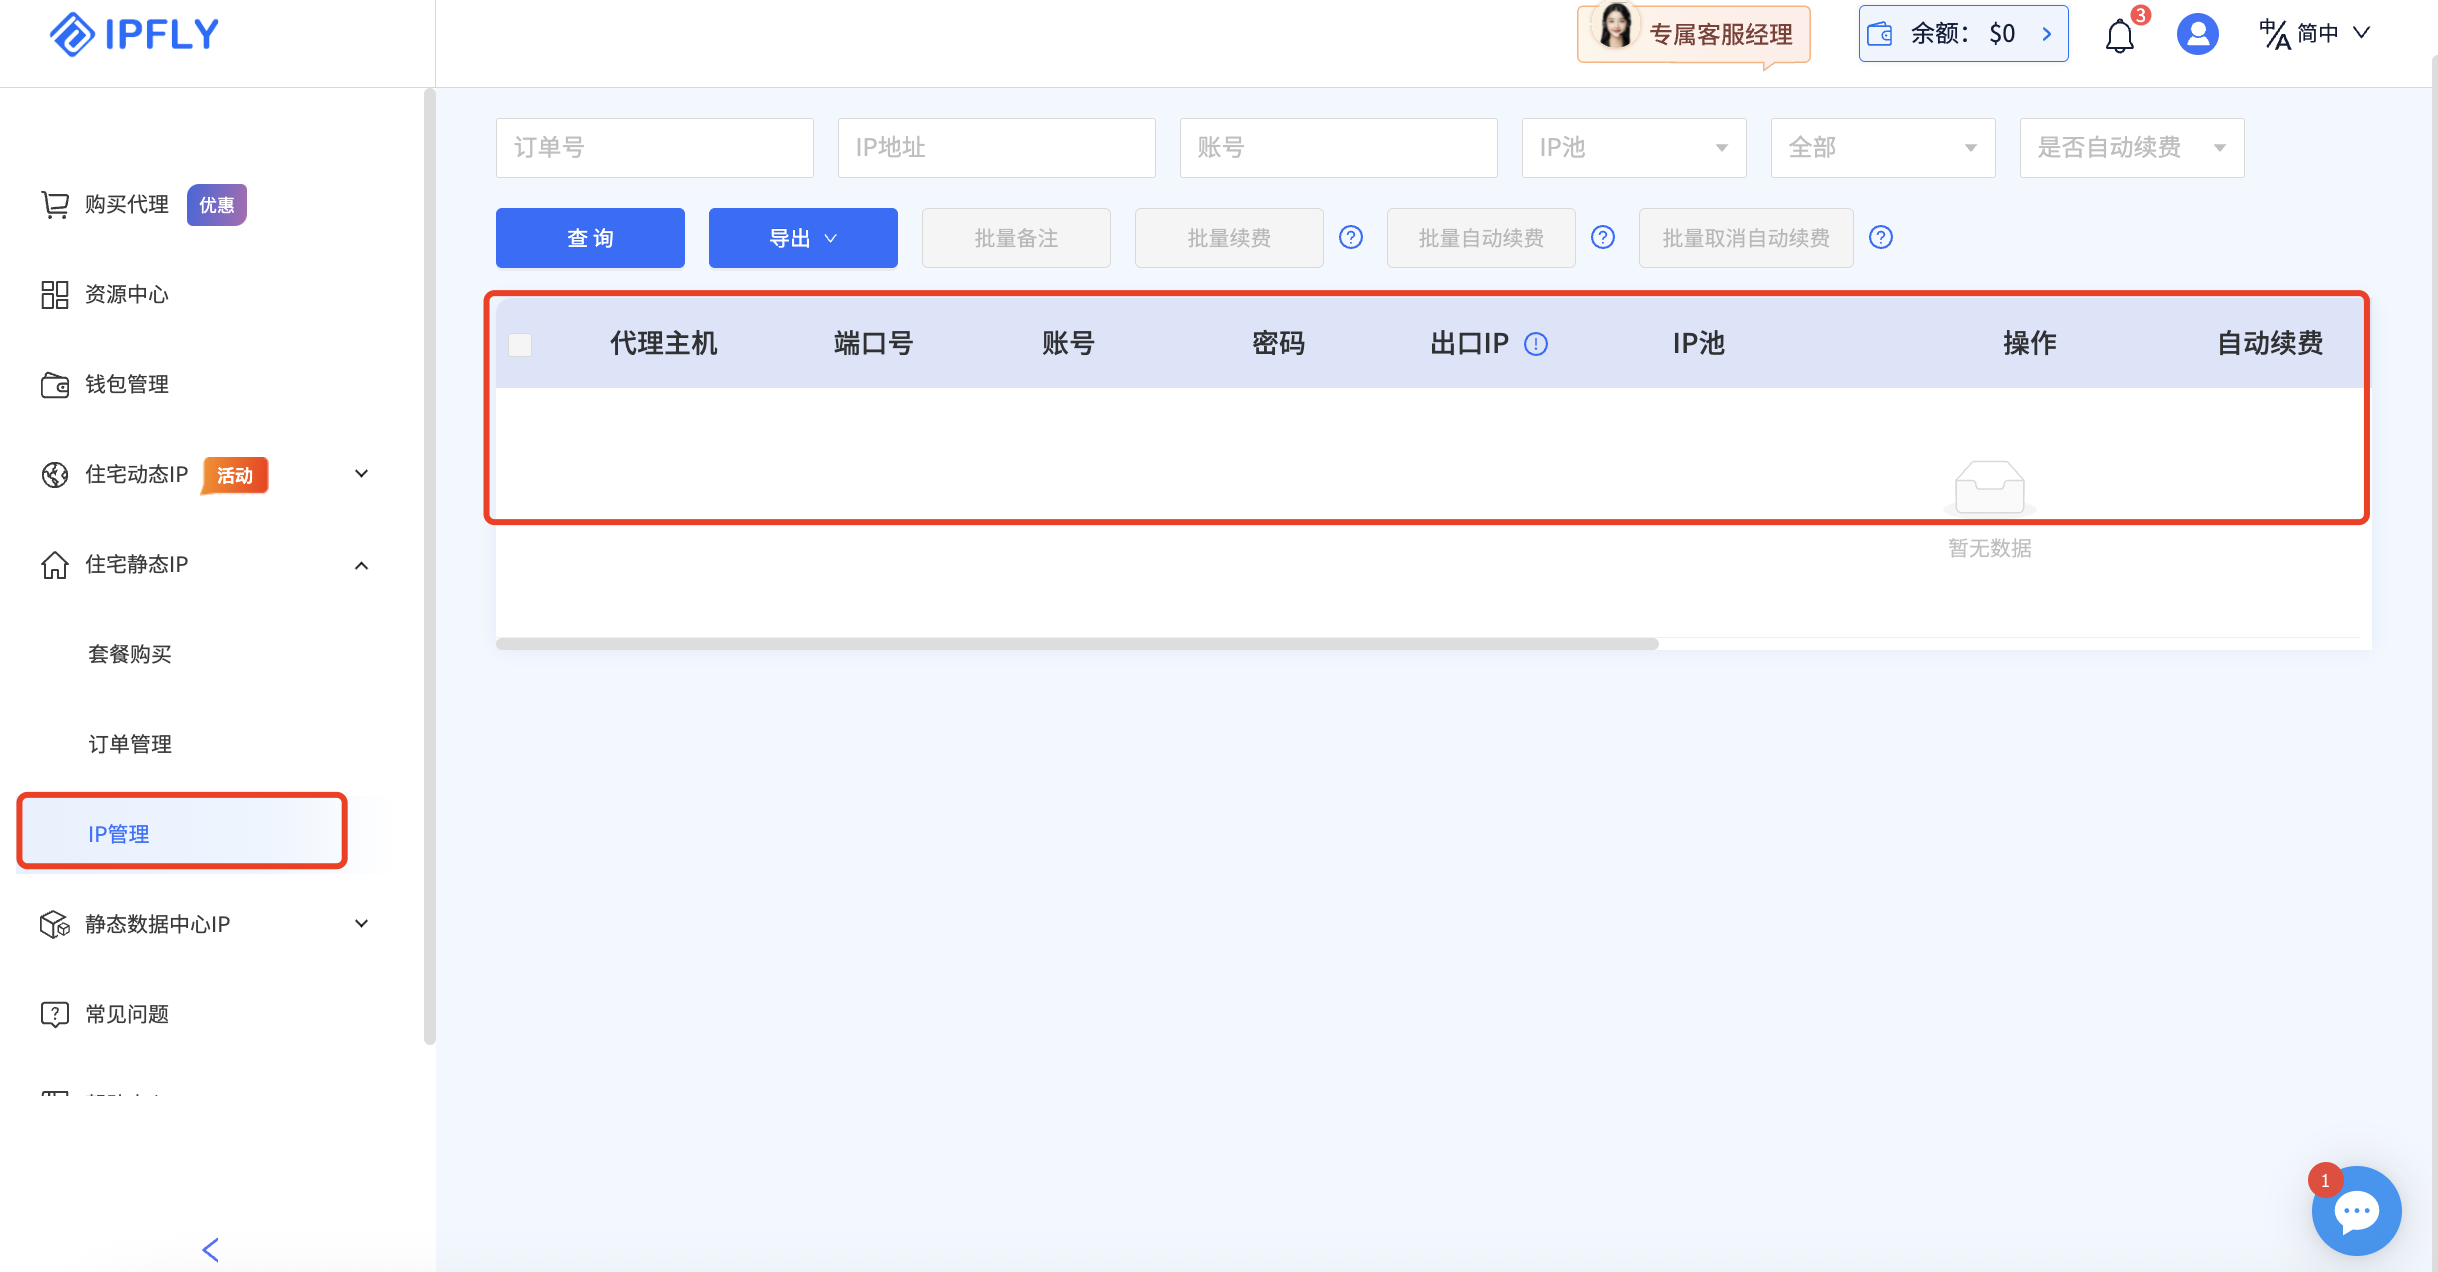Click the 操作 column header
Viewport: 2438px width, 1272px height.
2030,344
